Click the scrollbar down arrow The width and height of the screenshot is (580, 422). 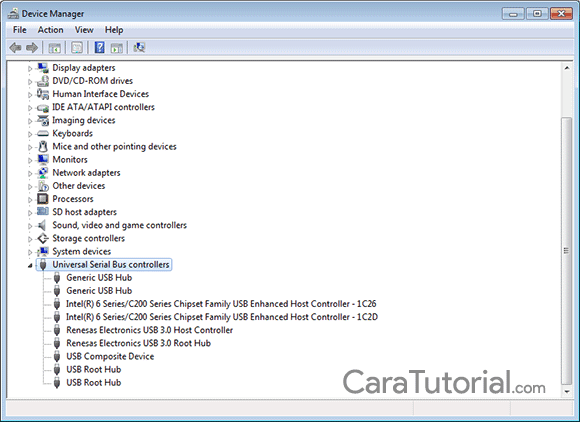[x=567, y=391]
